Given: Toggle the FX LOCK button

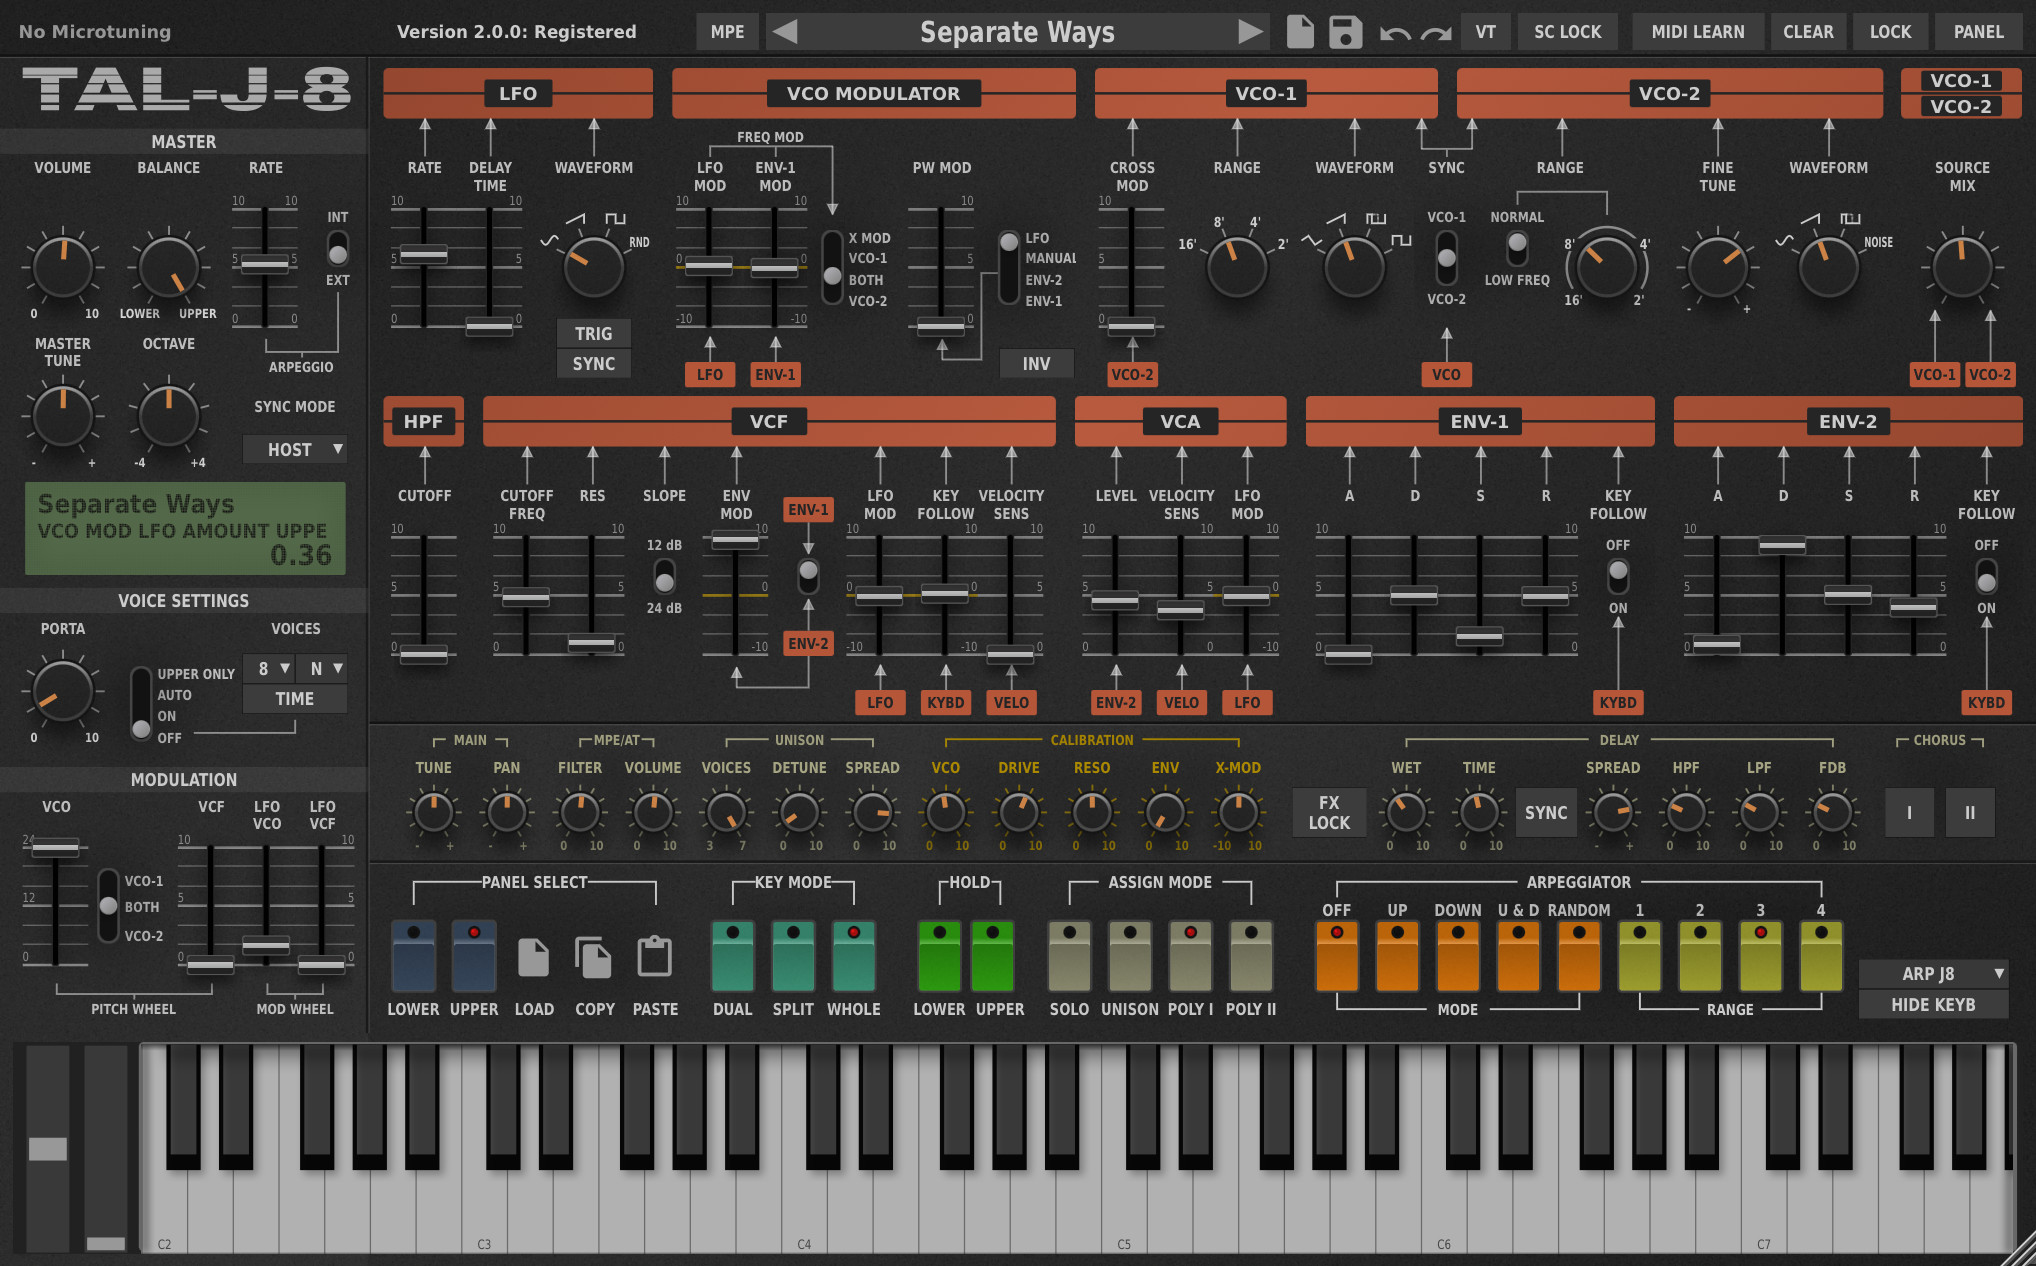Looking at the screenshot, I should [x=1329, y=812].
